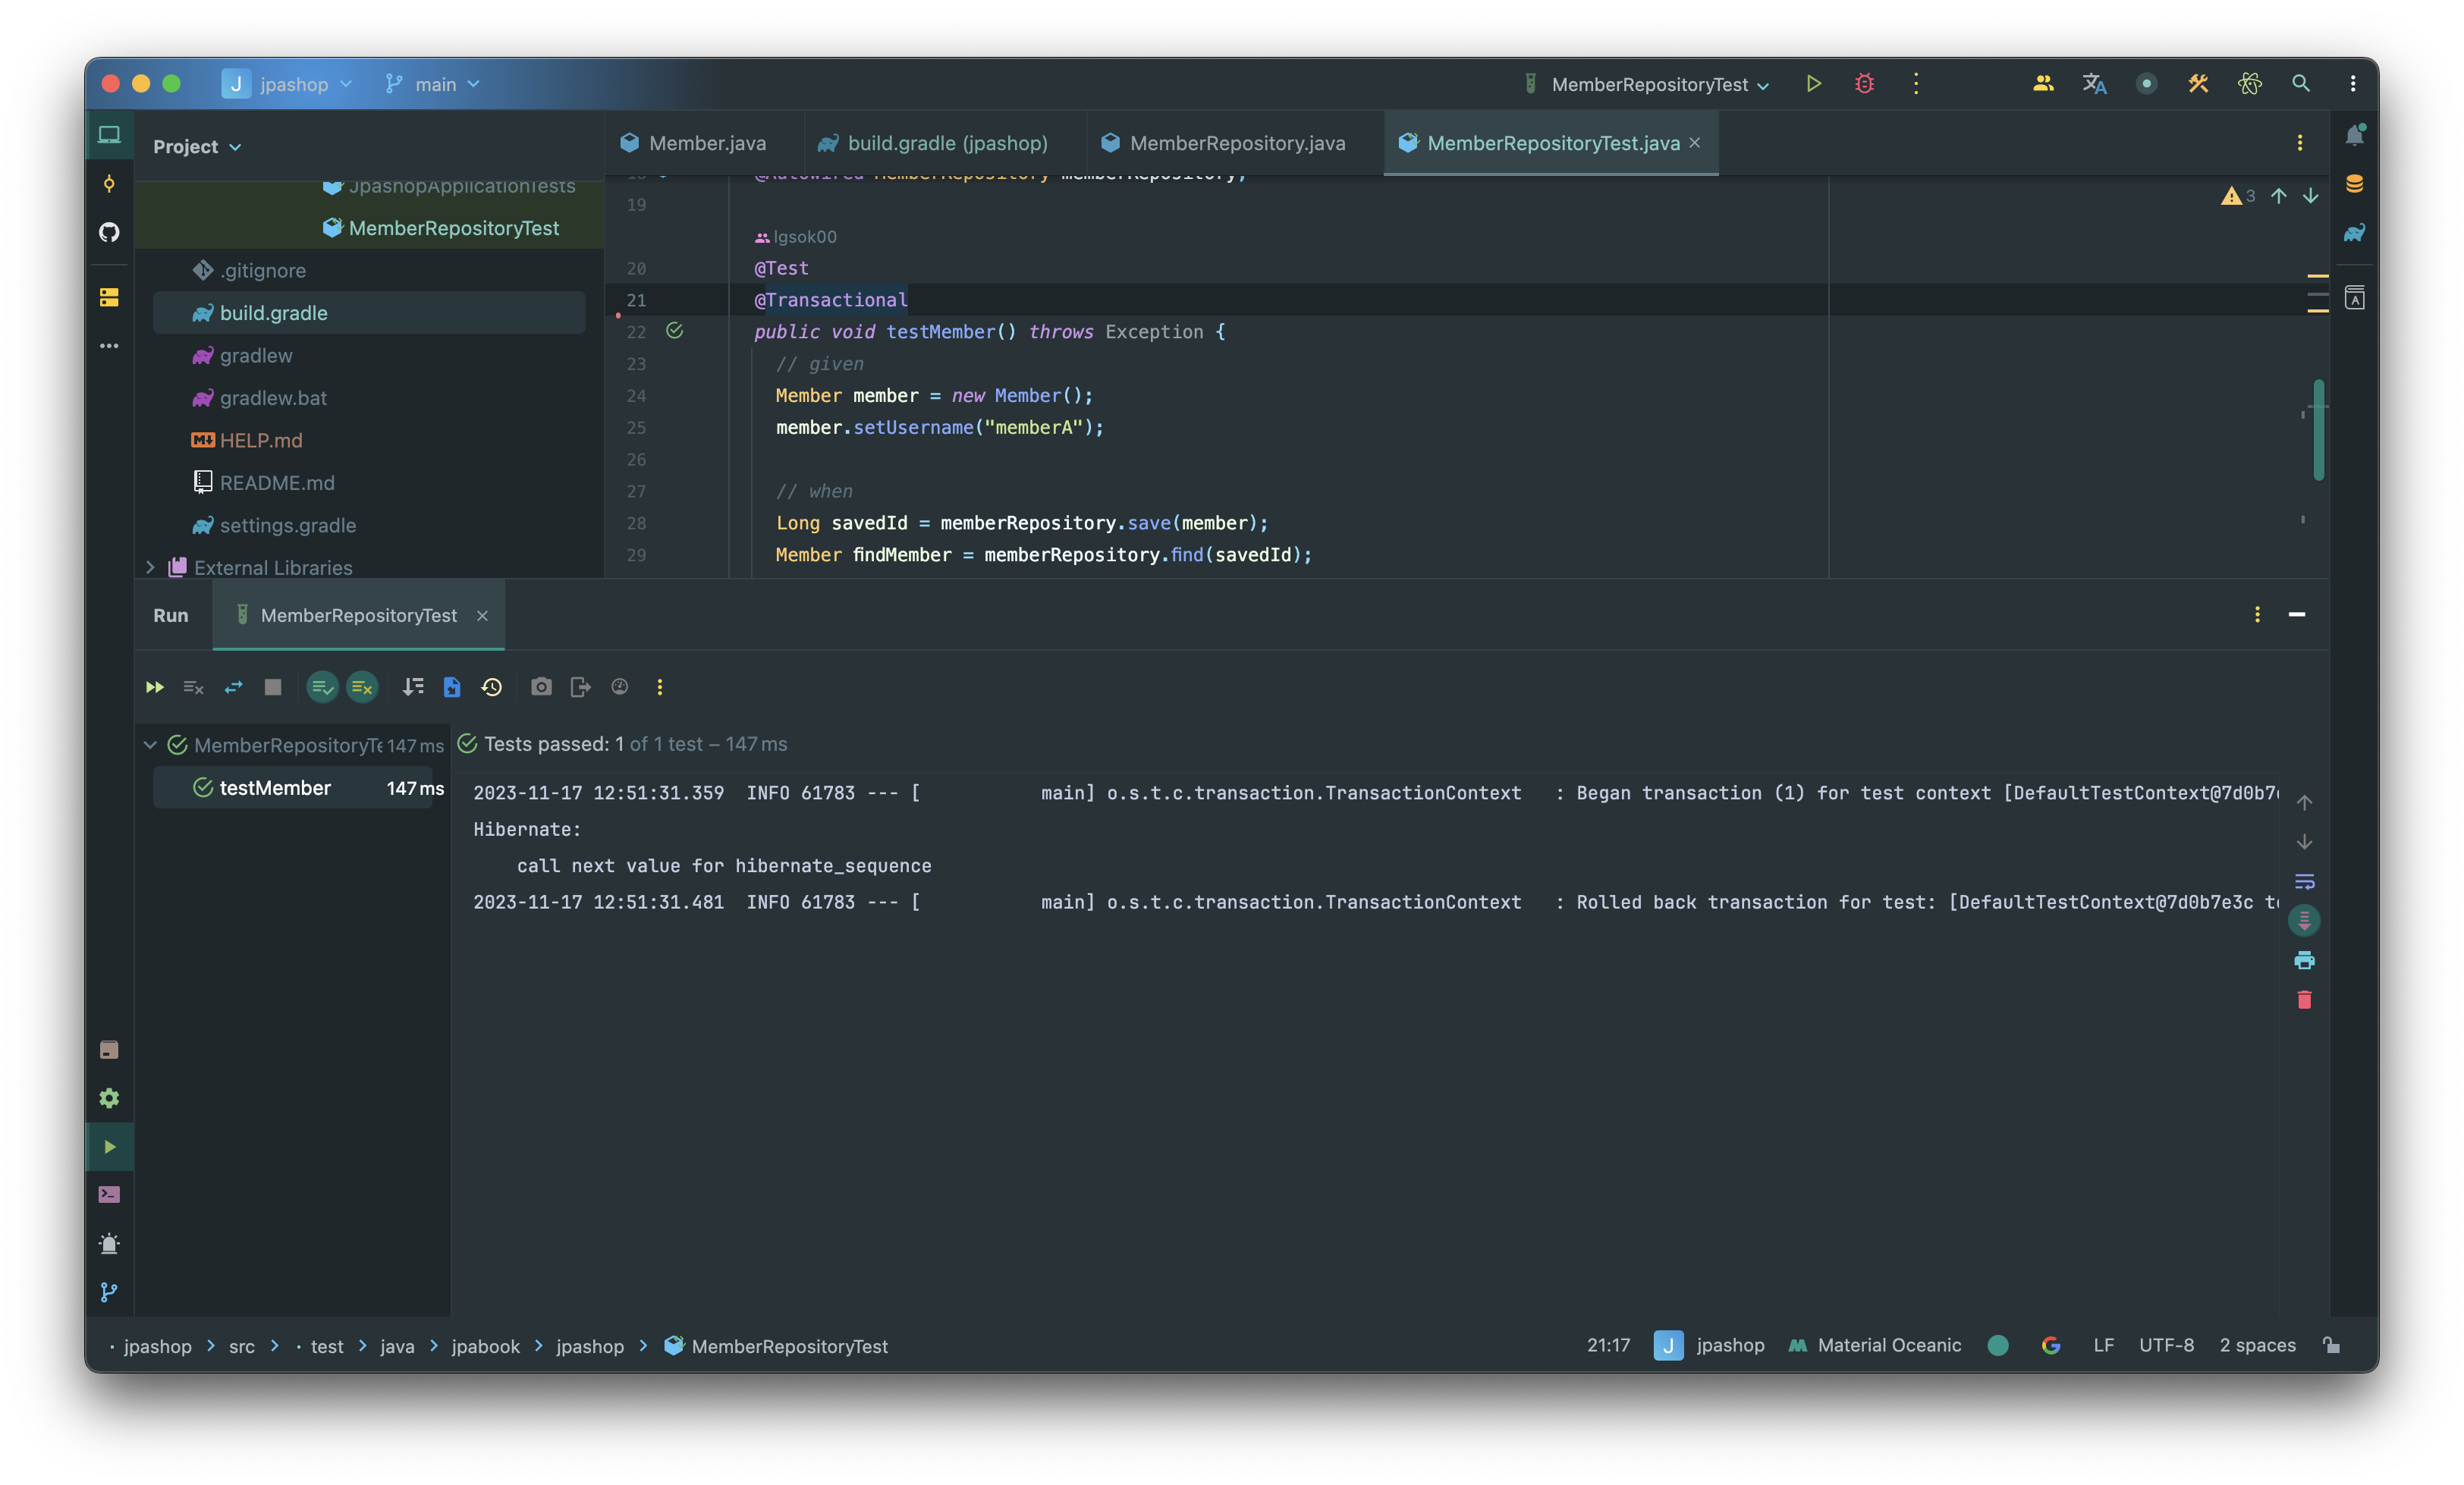Toggle show passed tests filter

(322, 687)
